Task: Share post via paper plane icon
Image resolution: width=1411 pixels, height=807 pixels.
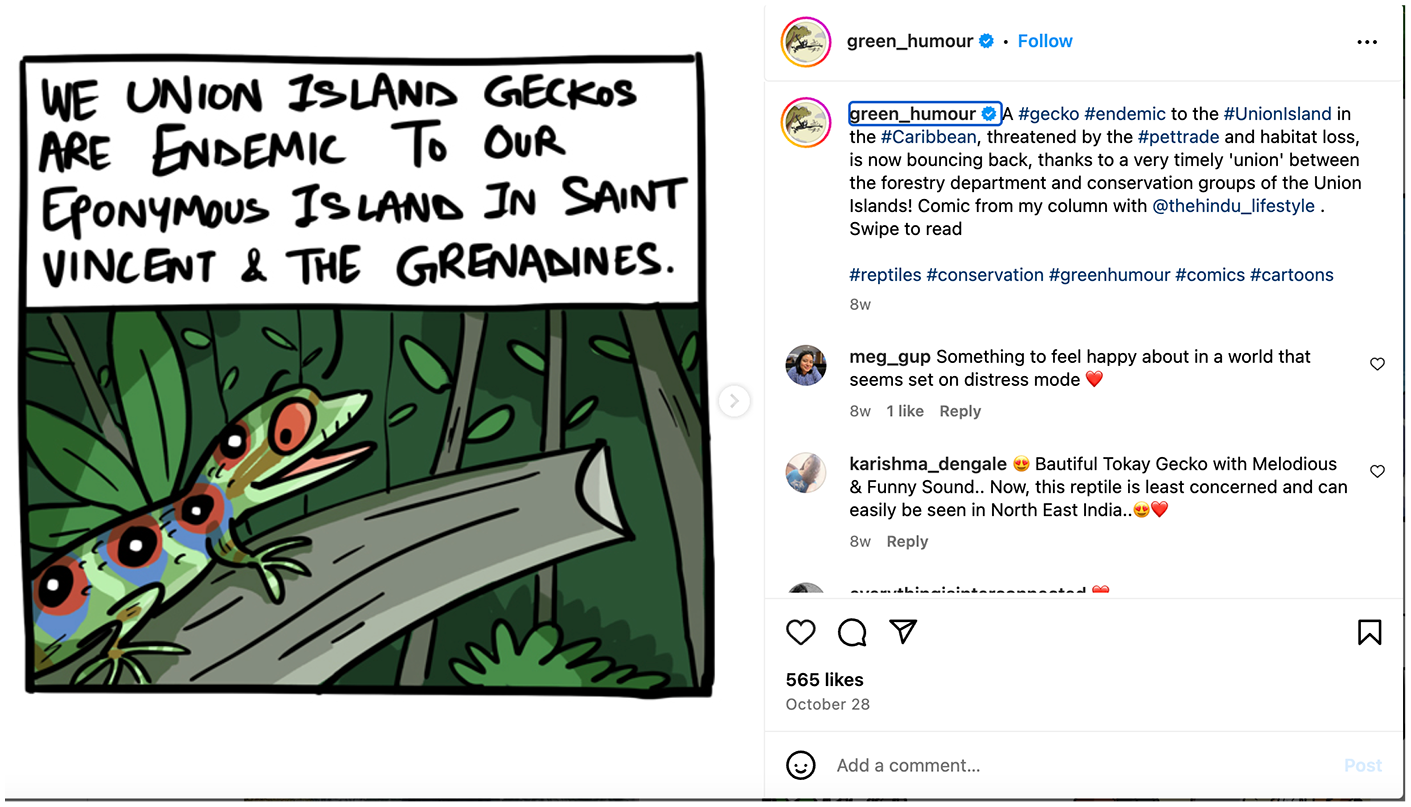Action: click(903, 632)
